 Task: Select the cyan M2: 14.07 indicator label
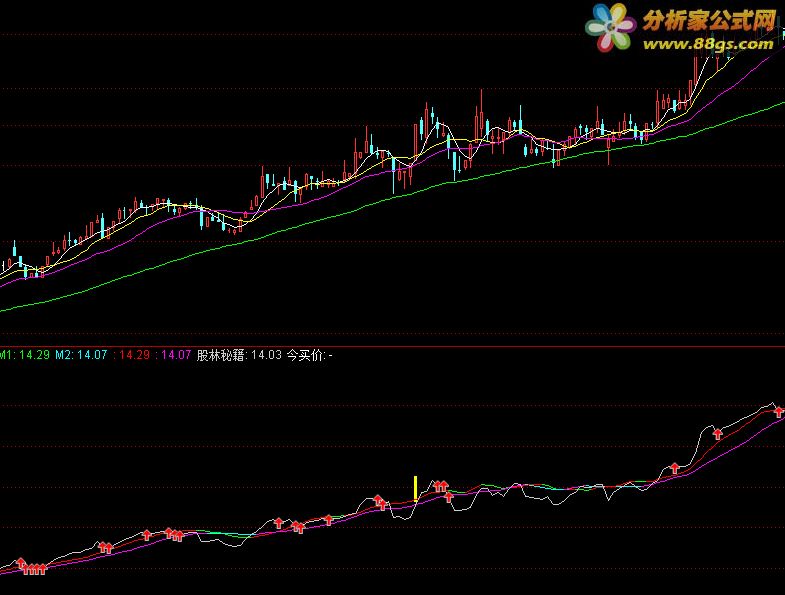click(x=81, y=355)
